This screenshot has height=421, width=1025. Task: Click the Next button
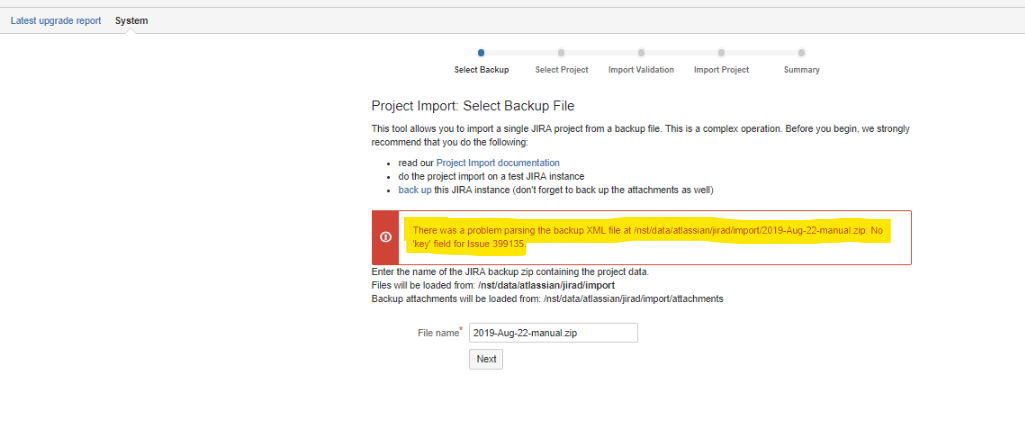[x=486, y=359]
